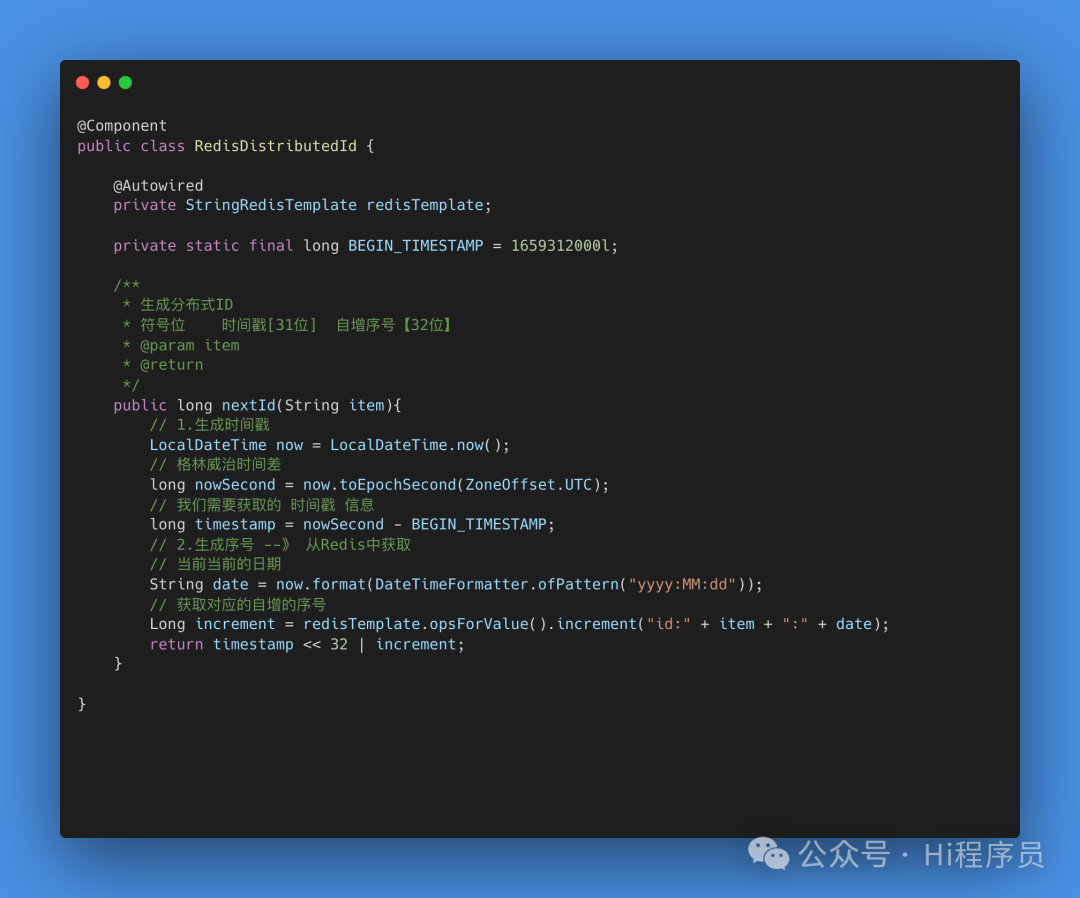
Task: Click the Long increment declaration
Action: click(x=212, y=625)
